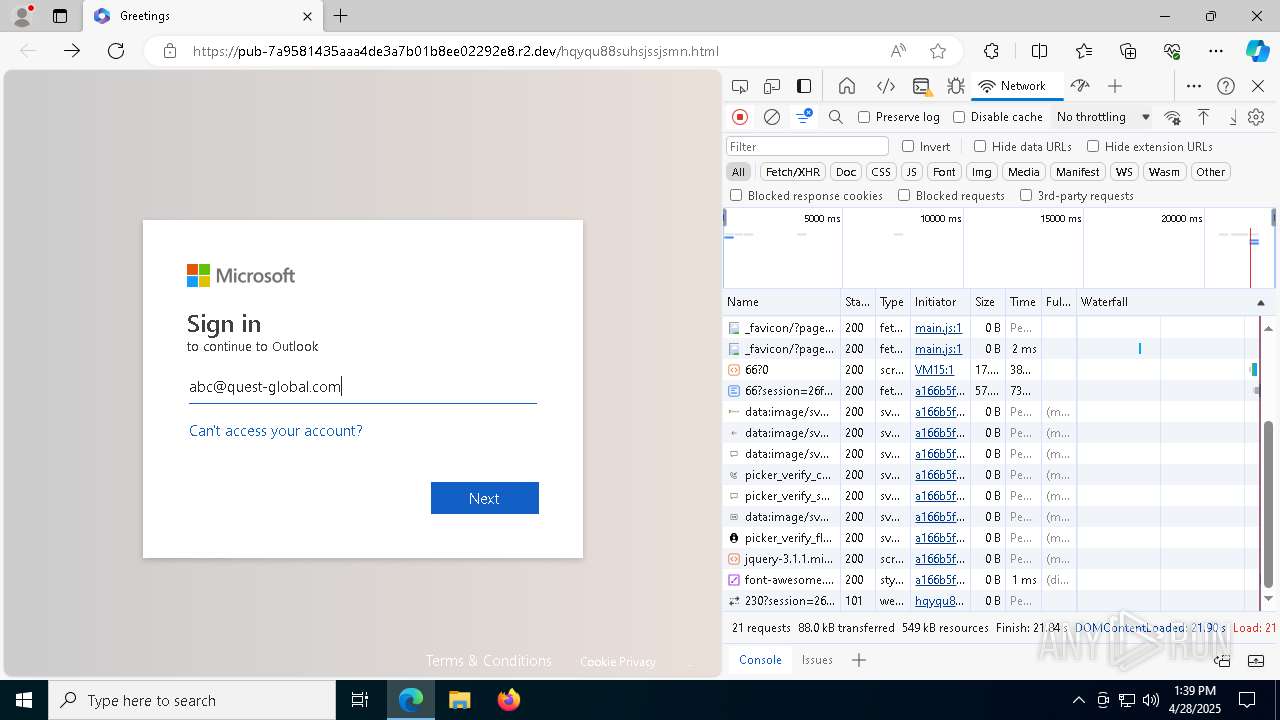
Task: Click the browser address bar URL
Action: coord(455,51)
